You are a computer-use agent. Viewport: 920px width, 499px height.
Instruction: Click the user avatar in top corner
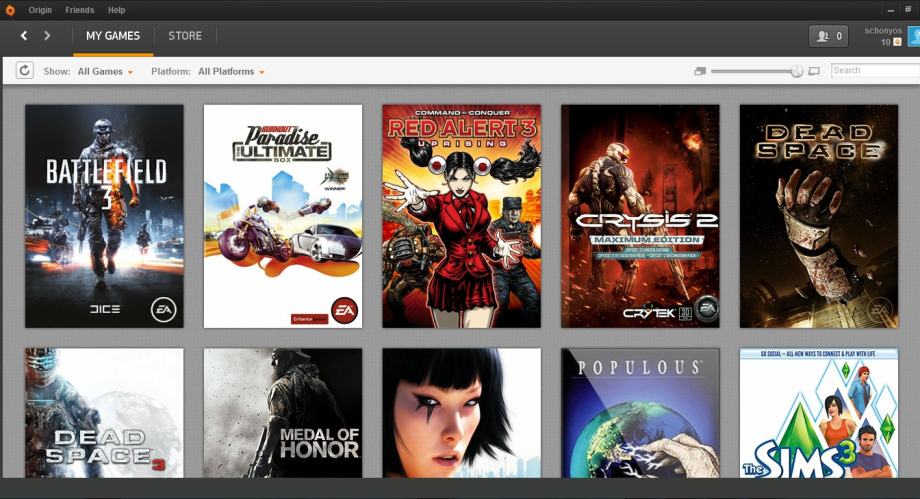[x=914, y=36]
